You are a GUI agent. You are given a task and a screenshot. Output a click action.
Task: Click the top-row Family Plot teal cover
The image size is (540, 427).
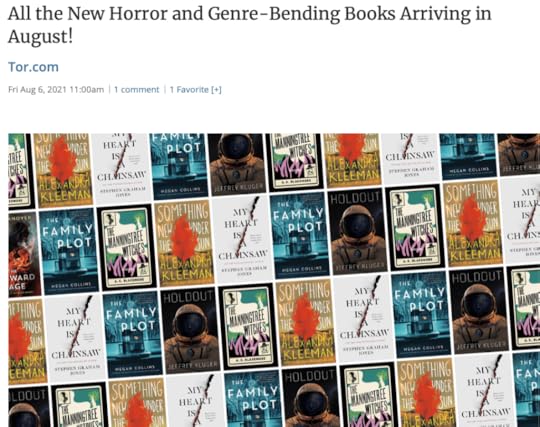point(179,166)
